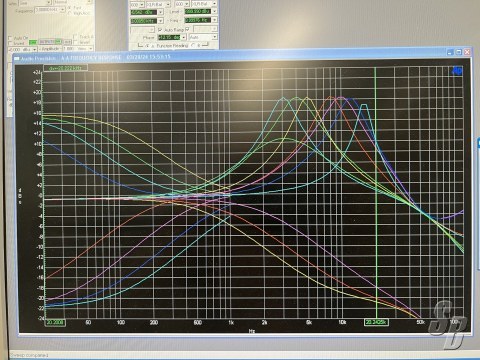This screenshot has width=480, height=360.
Task: Open the generator Frequency dropdown
Action: (x=62, y=10)
